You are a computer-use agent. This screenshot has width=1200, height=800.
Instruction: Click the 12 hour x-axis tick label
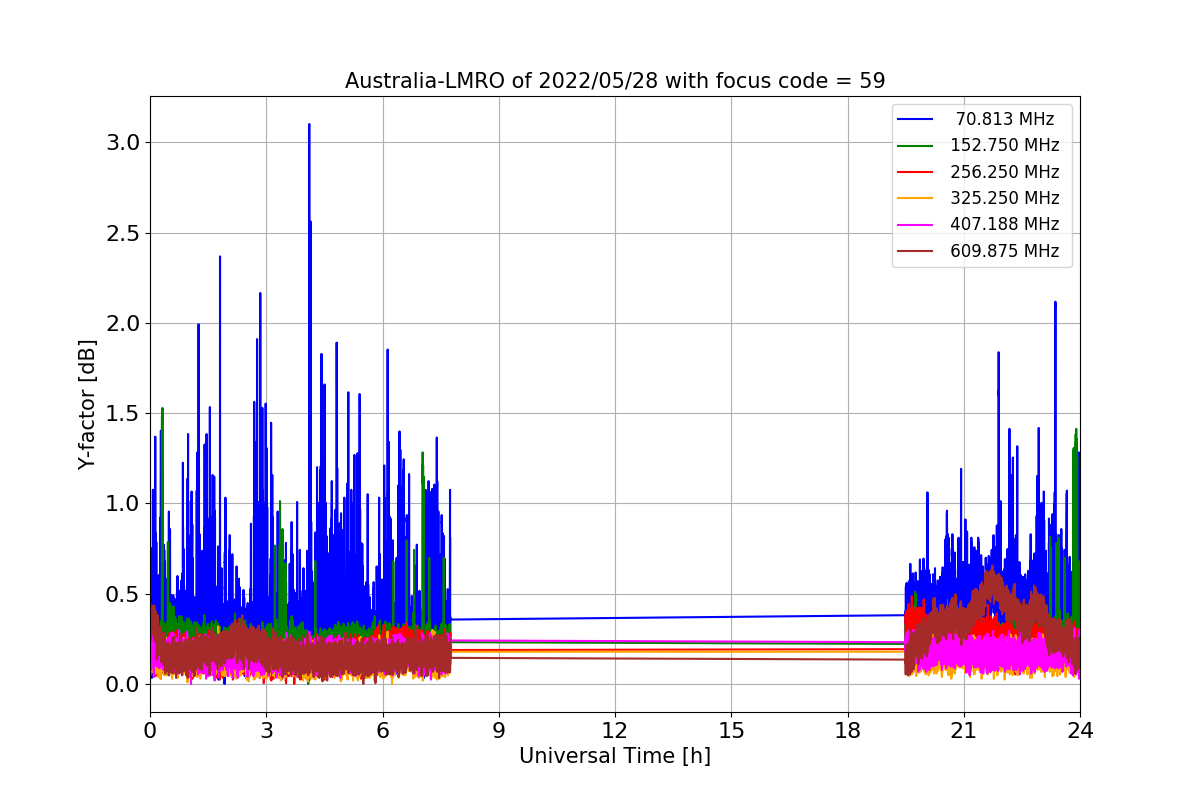[x=615, y=731]
